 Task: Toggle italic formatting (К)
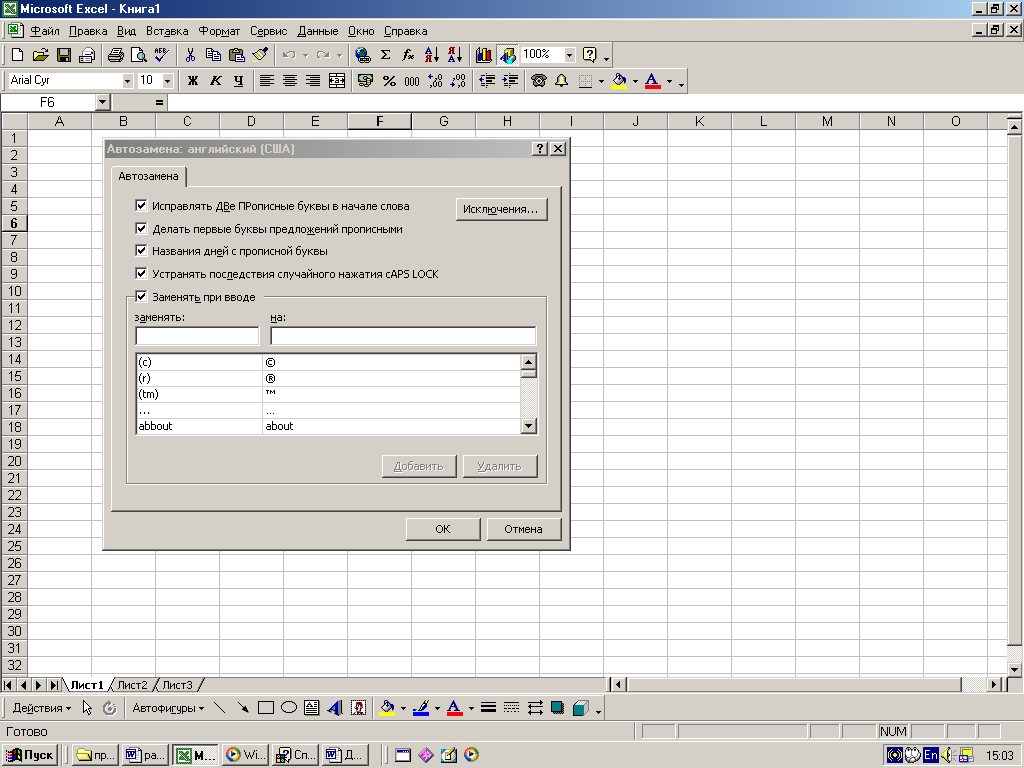coord(216,81)
